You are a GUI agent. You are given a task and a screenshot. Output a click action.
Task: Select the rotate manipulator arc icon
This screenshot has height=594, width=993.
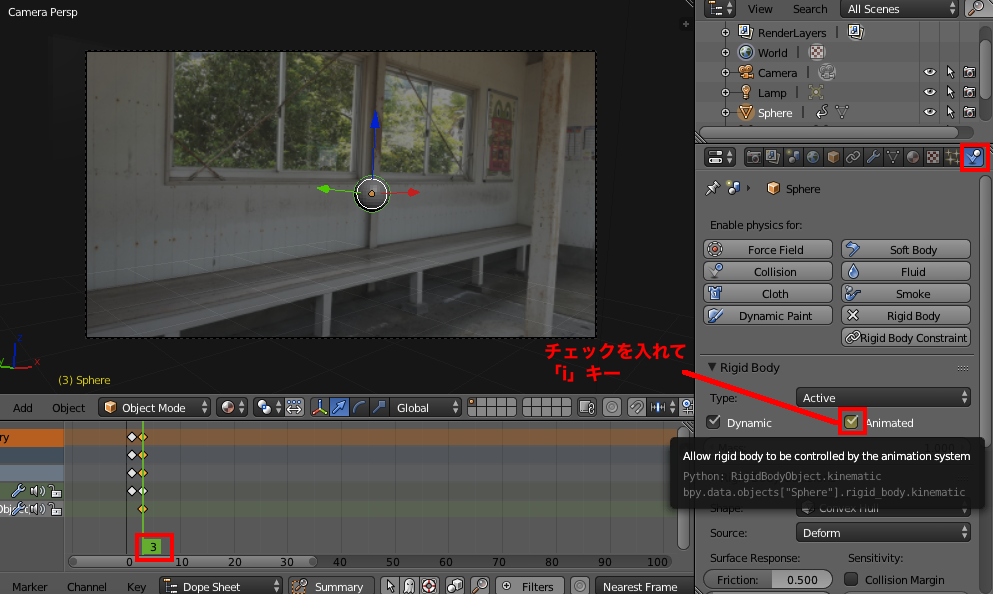point(359,407)
